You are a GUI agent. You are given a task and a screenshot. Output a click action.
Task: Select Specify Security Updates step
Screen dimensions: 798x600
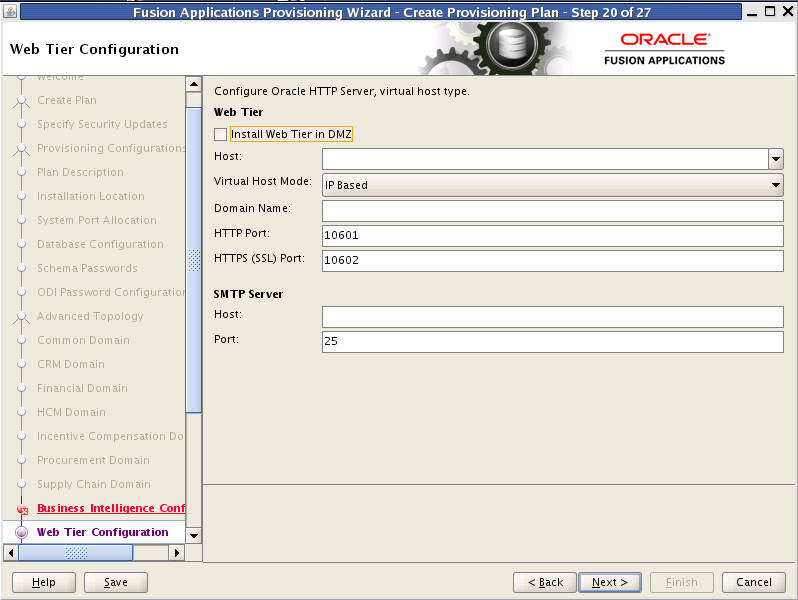pos(102,124)
